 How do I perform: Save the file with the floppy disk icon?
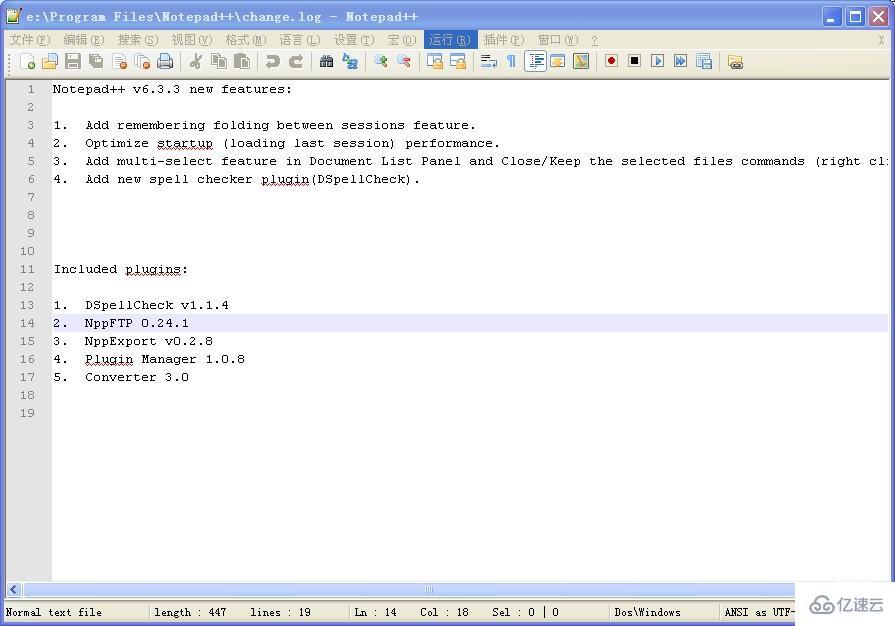pos(73,62)
